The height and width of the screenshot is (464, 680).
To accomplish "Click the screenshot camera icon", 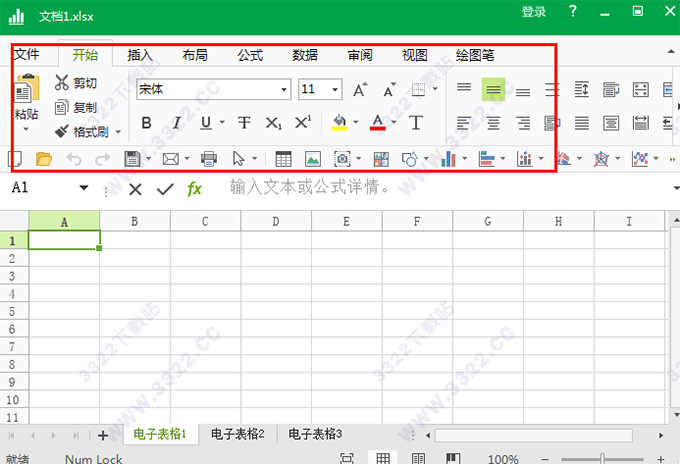I will 342,159.
